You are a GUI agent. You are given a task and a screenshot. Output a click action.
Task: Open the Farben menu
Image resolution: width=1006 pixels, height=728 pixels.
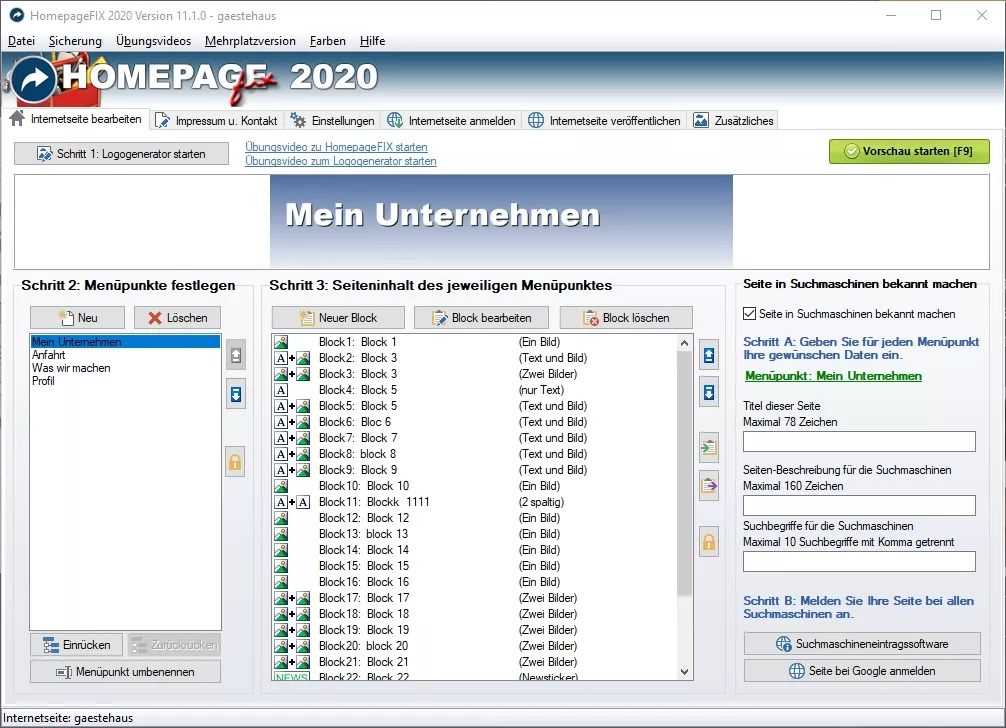click(x=327, y=41)
